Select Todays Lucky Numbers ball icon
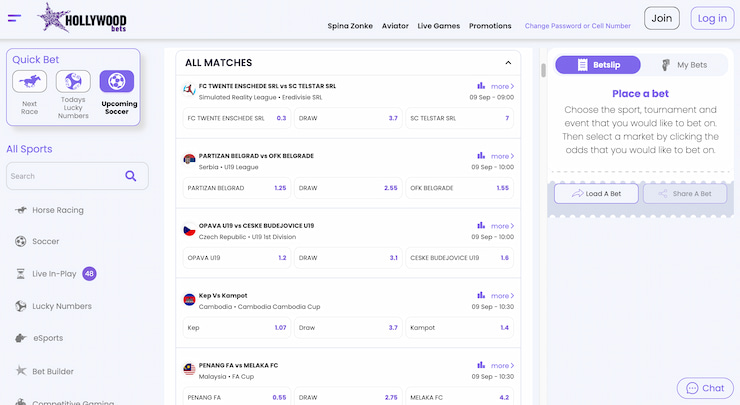This screenshot has height=405, width=740. [73, 81]
